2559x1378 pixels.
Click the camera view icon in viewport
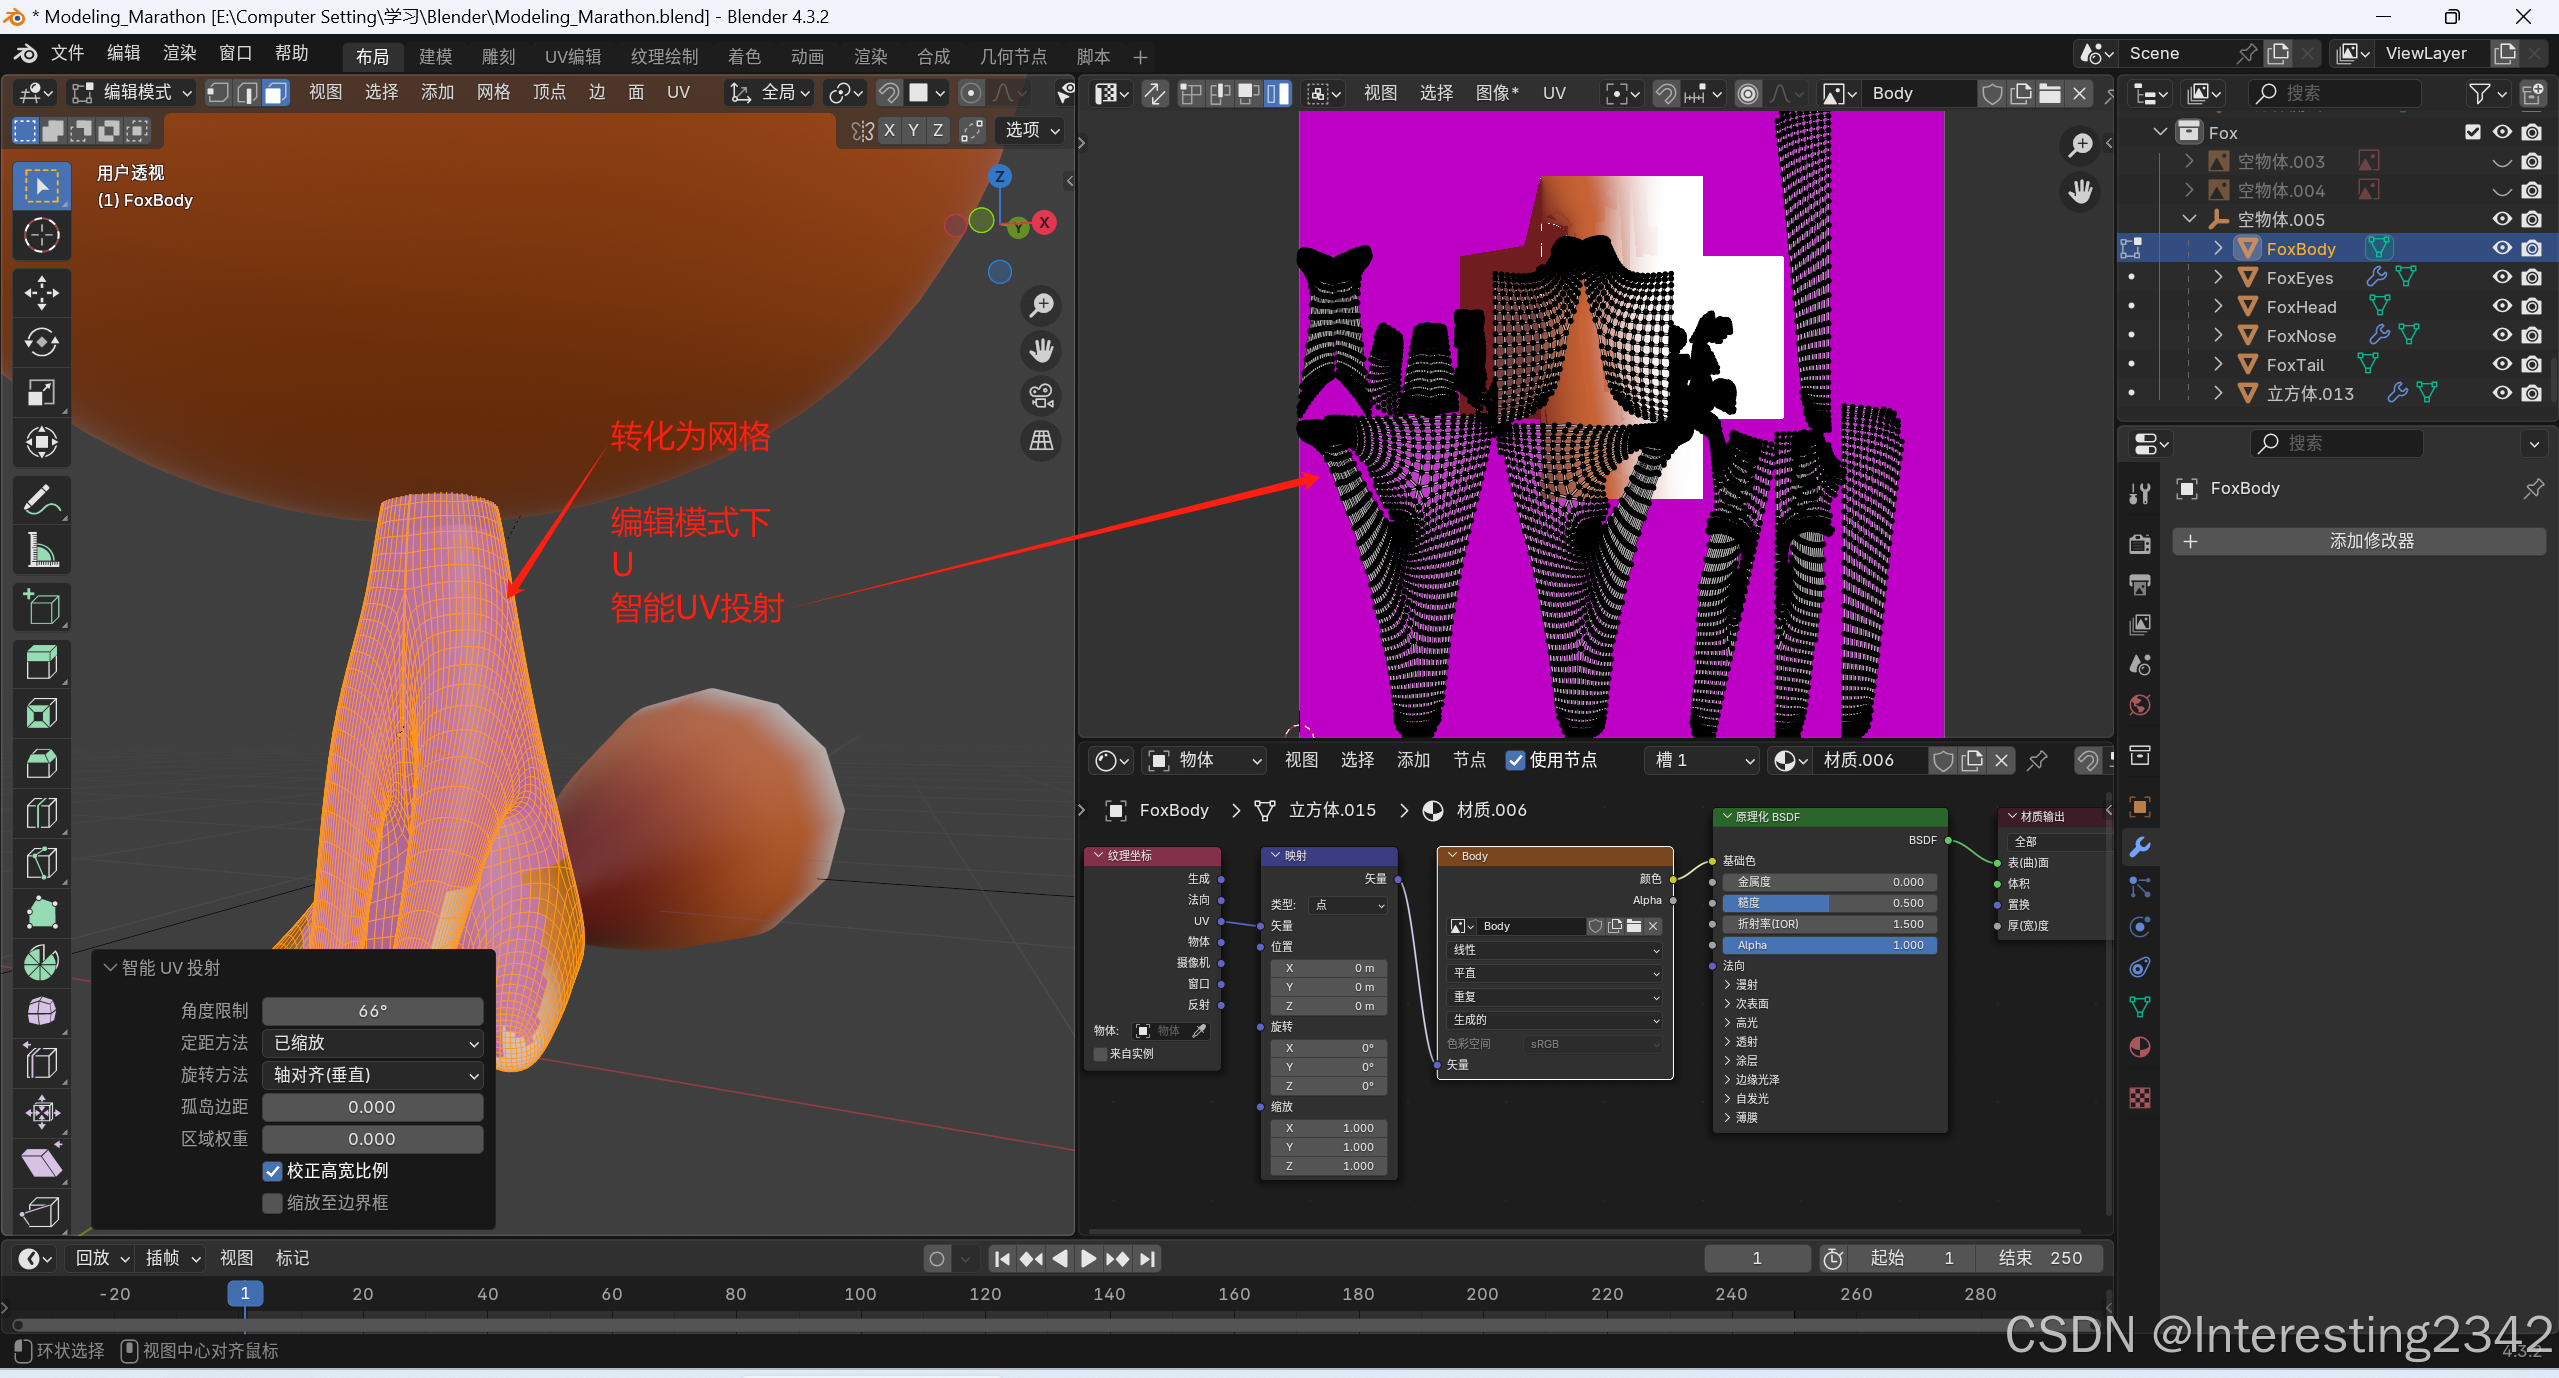(x=1041, y=396)
